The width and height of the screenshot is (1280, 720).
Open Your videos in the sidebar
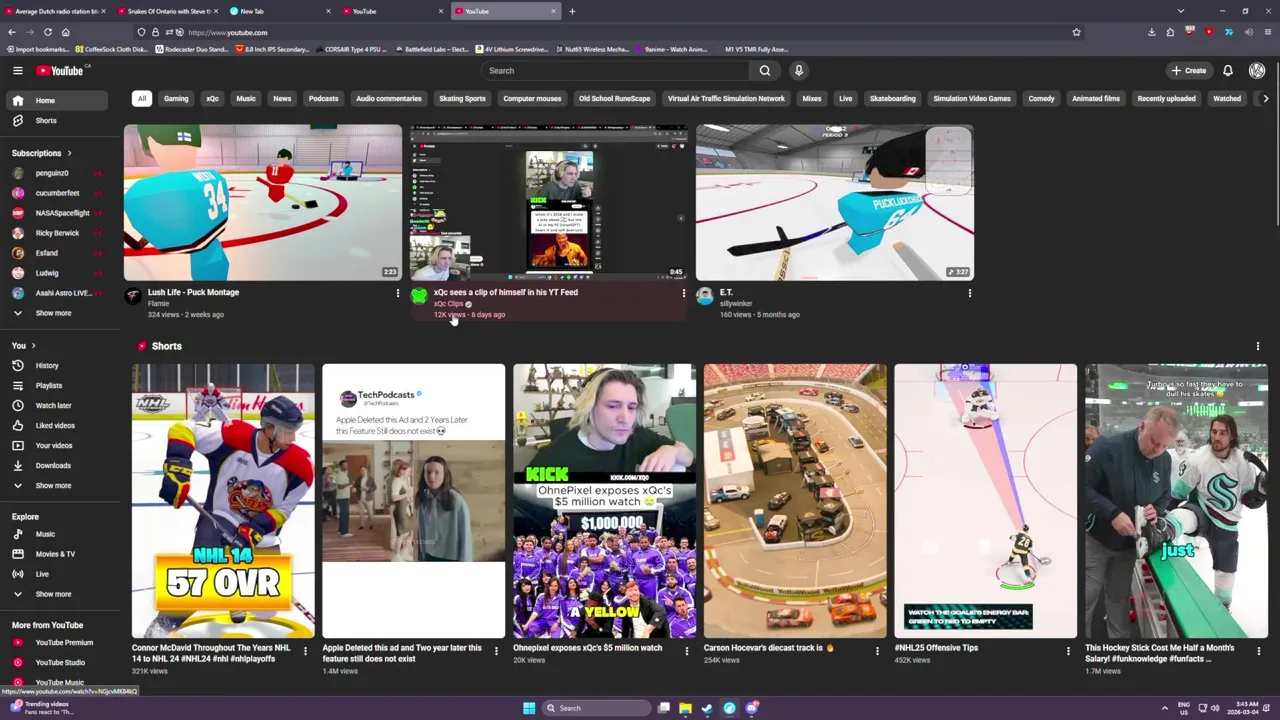(x=58, y=445)
